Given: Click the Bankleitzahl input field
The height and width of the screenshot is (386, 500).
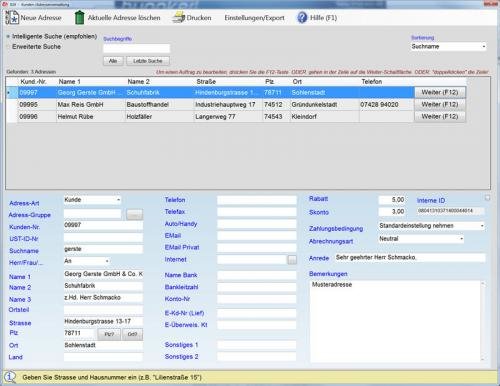Looking at the screenshot, I should point(257,287).
